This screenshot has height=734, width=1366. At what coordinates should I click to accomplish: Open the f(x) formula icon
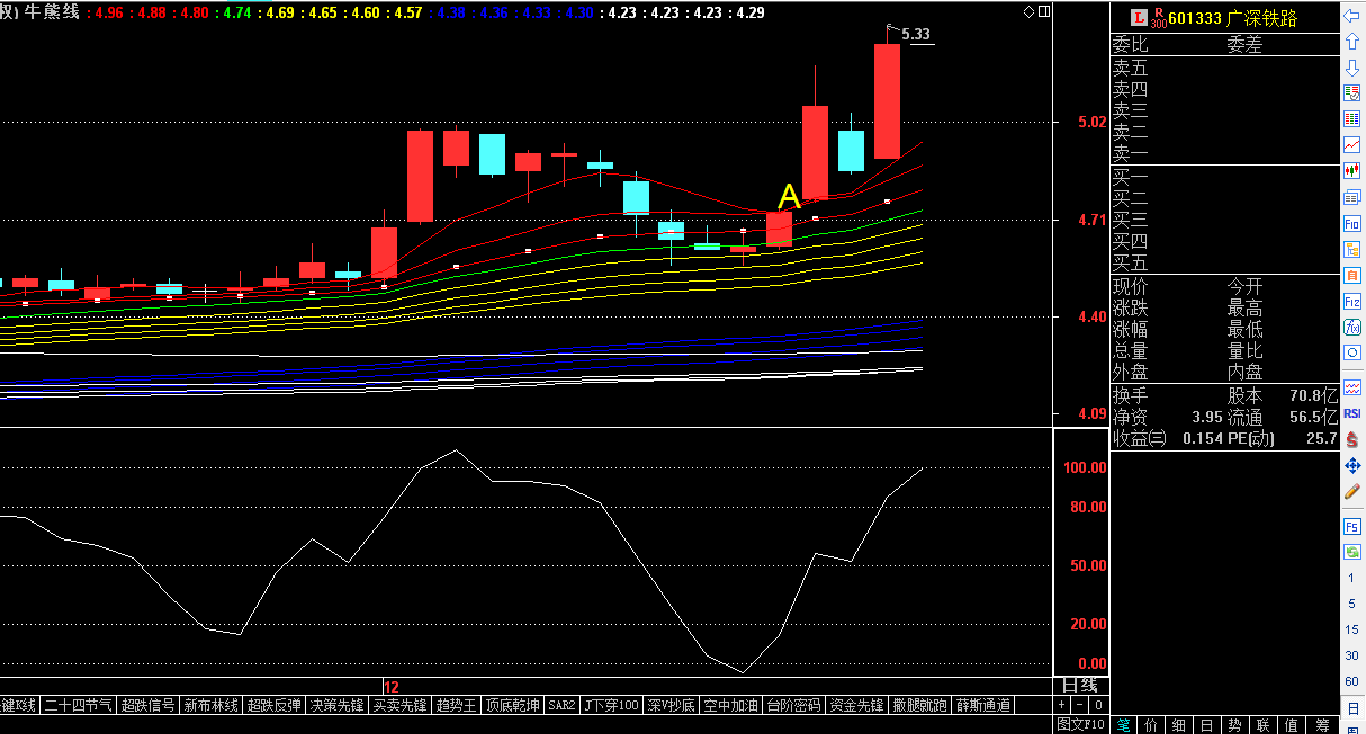click(x=1352, y=327)
